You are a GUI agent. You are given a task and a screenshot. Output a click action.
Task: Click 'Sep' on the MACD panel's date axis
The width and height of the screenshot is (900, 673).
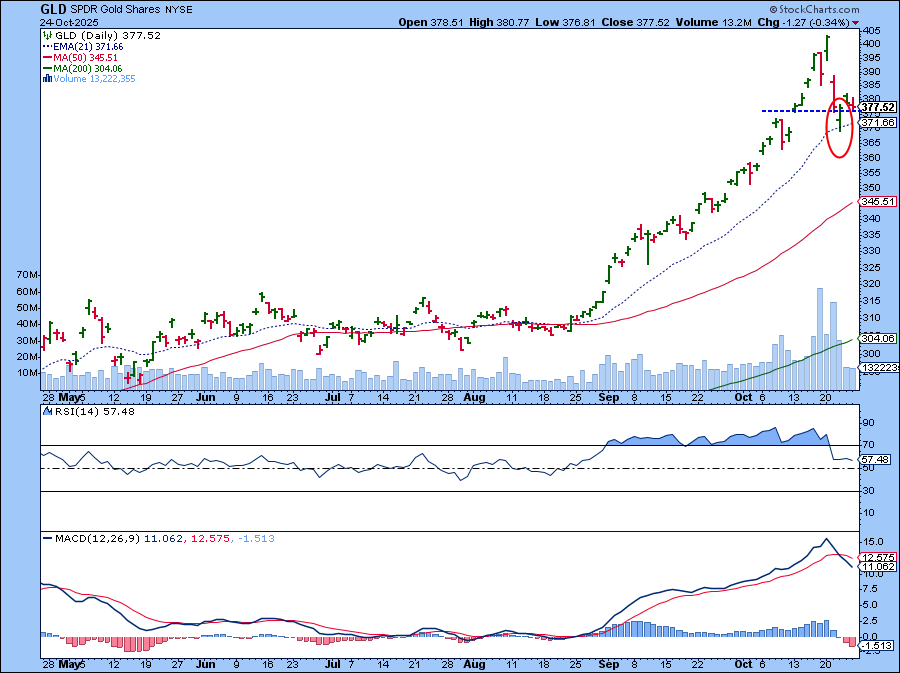tap(608, 664)
